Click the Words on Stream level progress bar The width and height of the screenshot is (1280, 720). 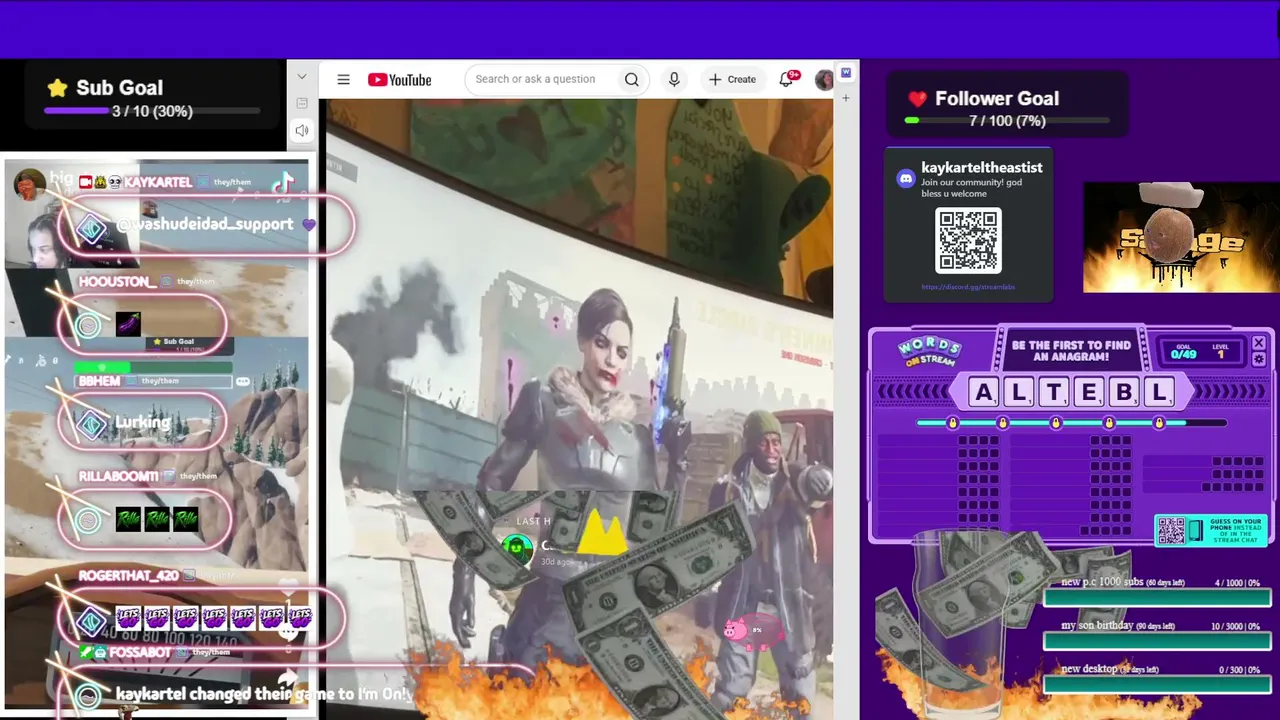(x=1072, y=423)
